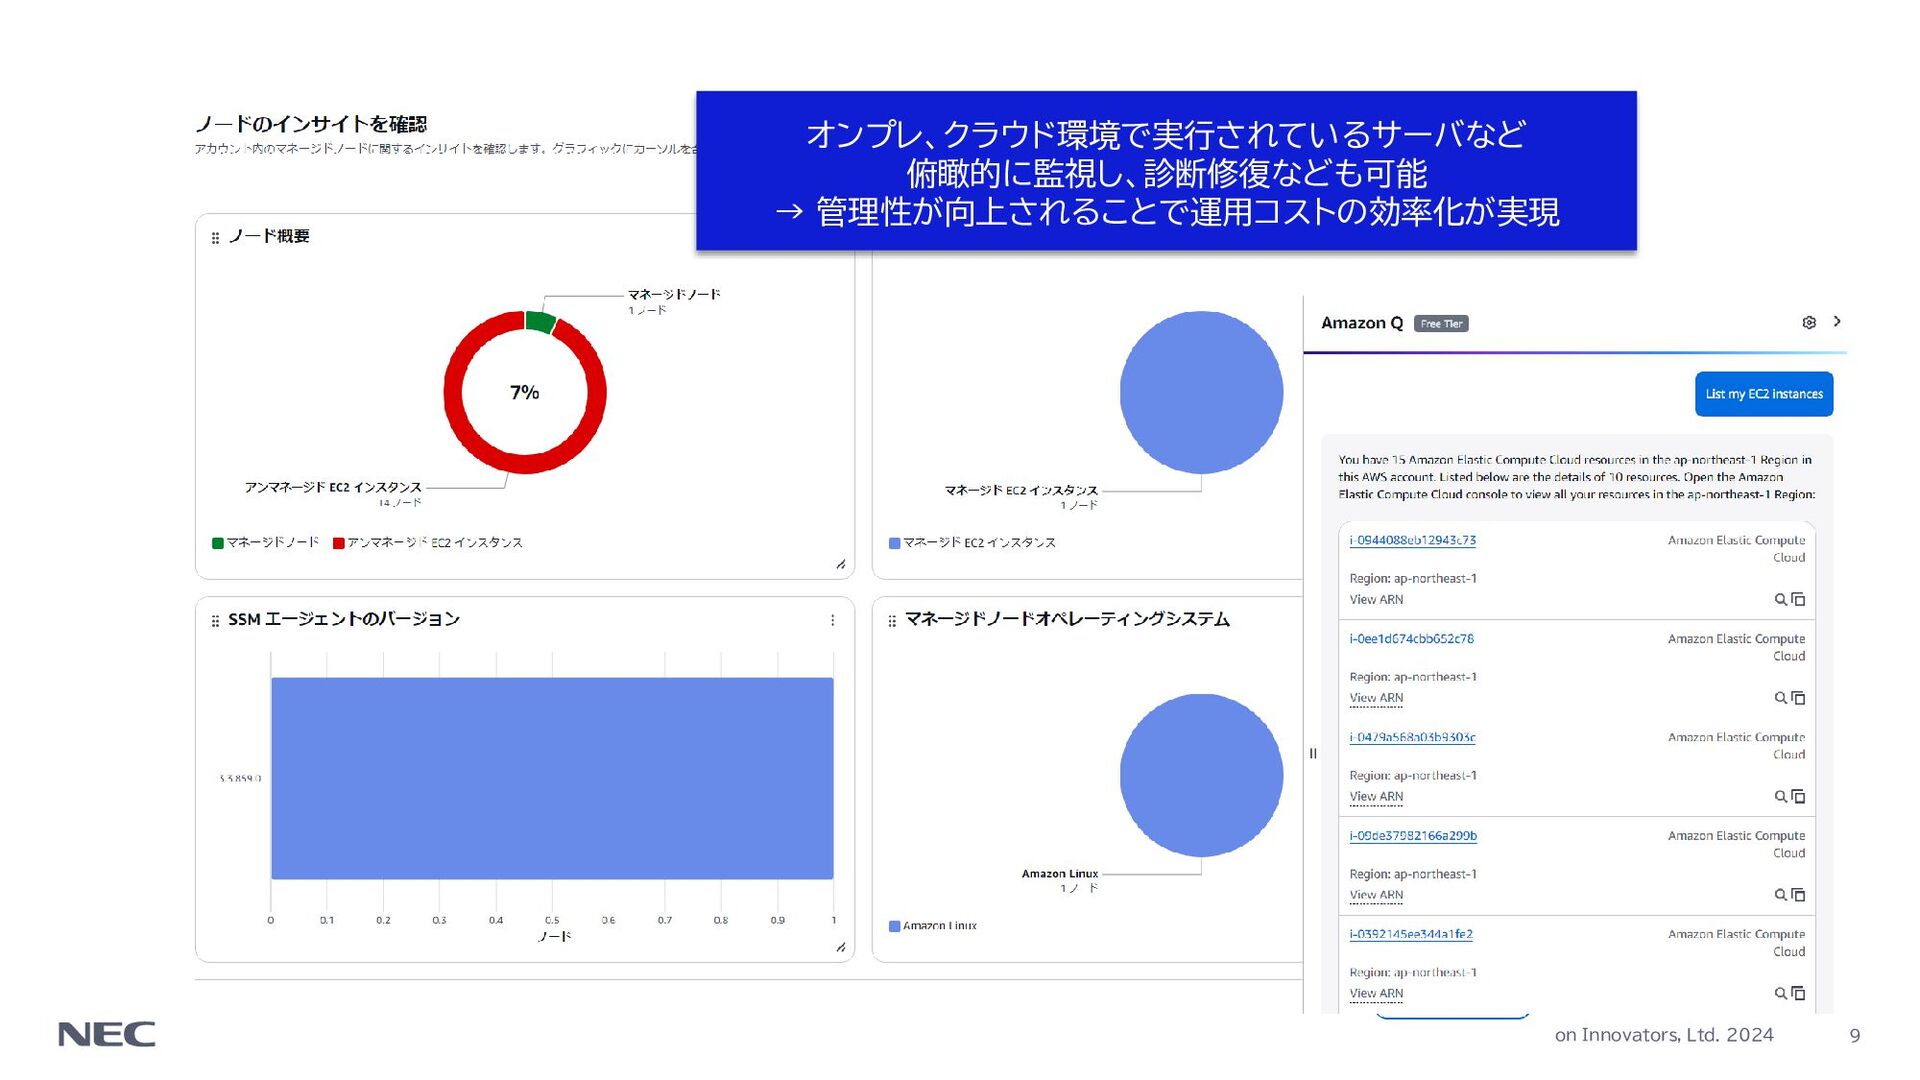Image resolution: width=1920 pixels, height=1080 pixels.
Task: Open the SSM エージェントのバージョン widget options menu
Action: click(x=832, y=620)
